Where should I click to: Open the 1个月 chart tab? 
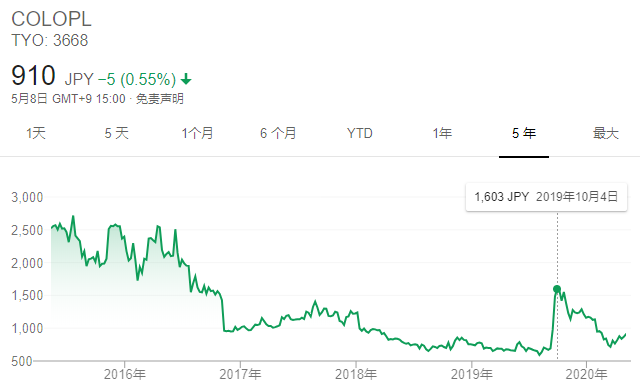click(x=198, y=133)
